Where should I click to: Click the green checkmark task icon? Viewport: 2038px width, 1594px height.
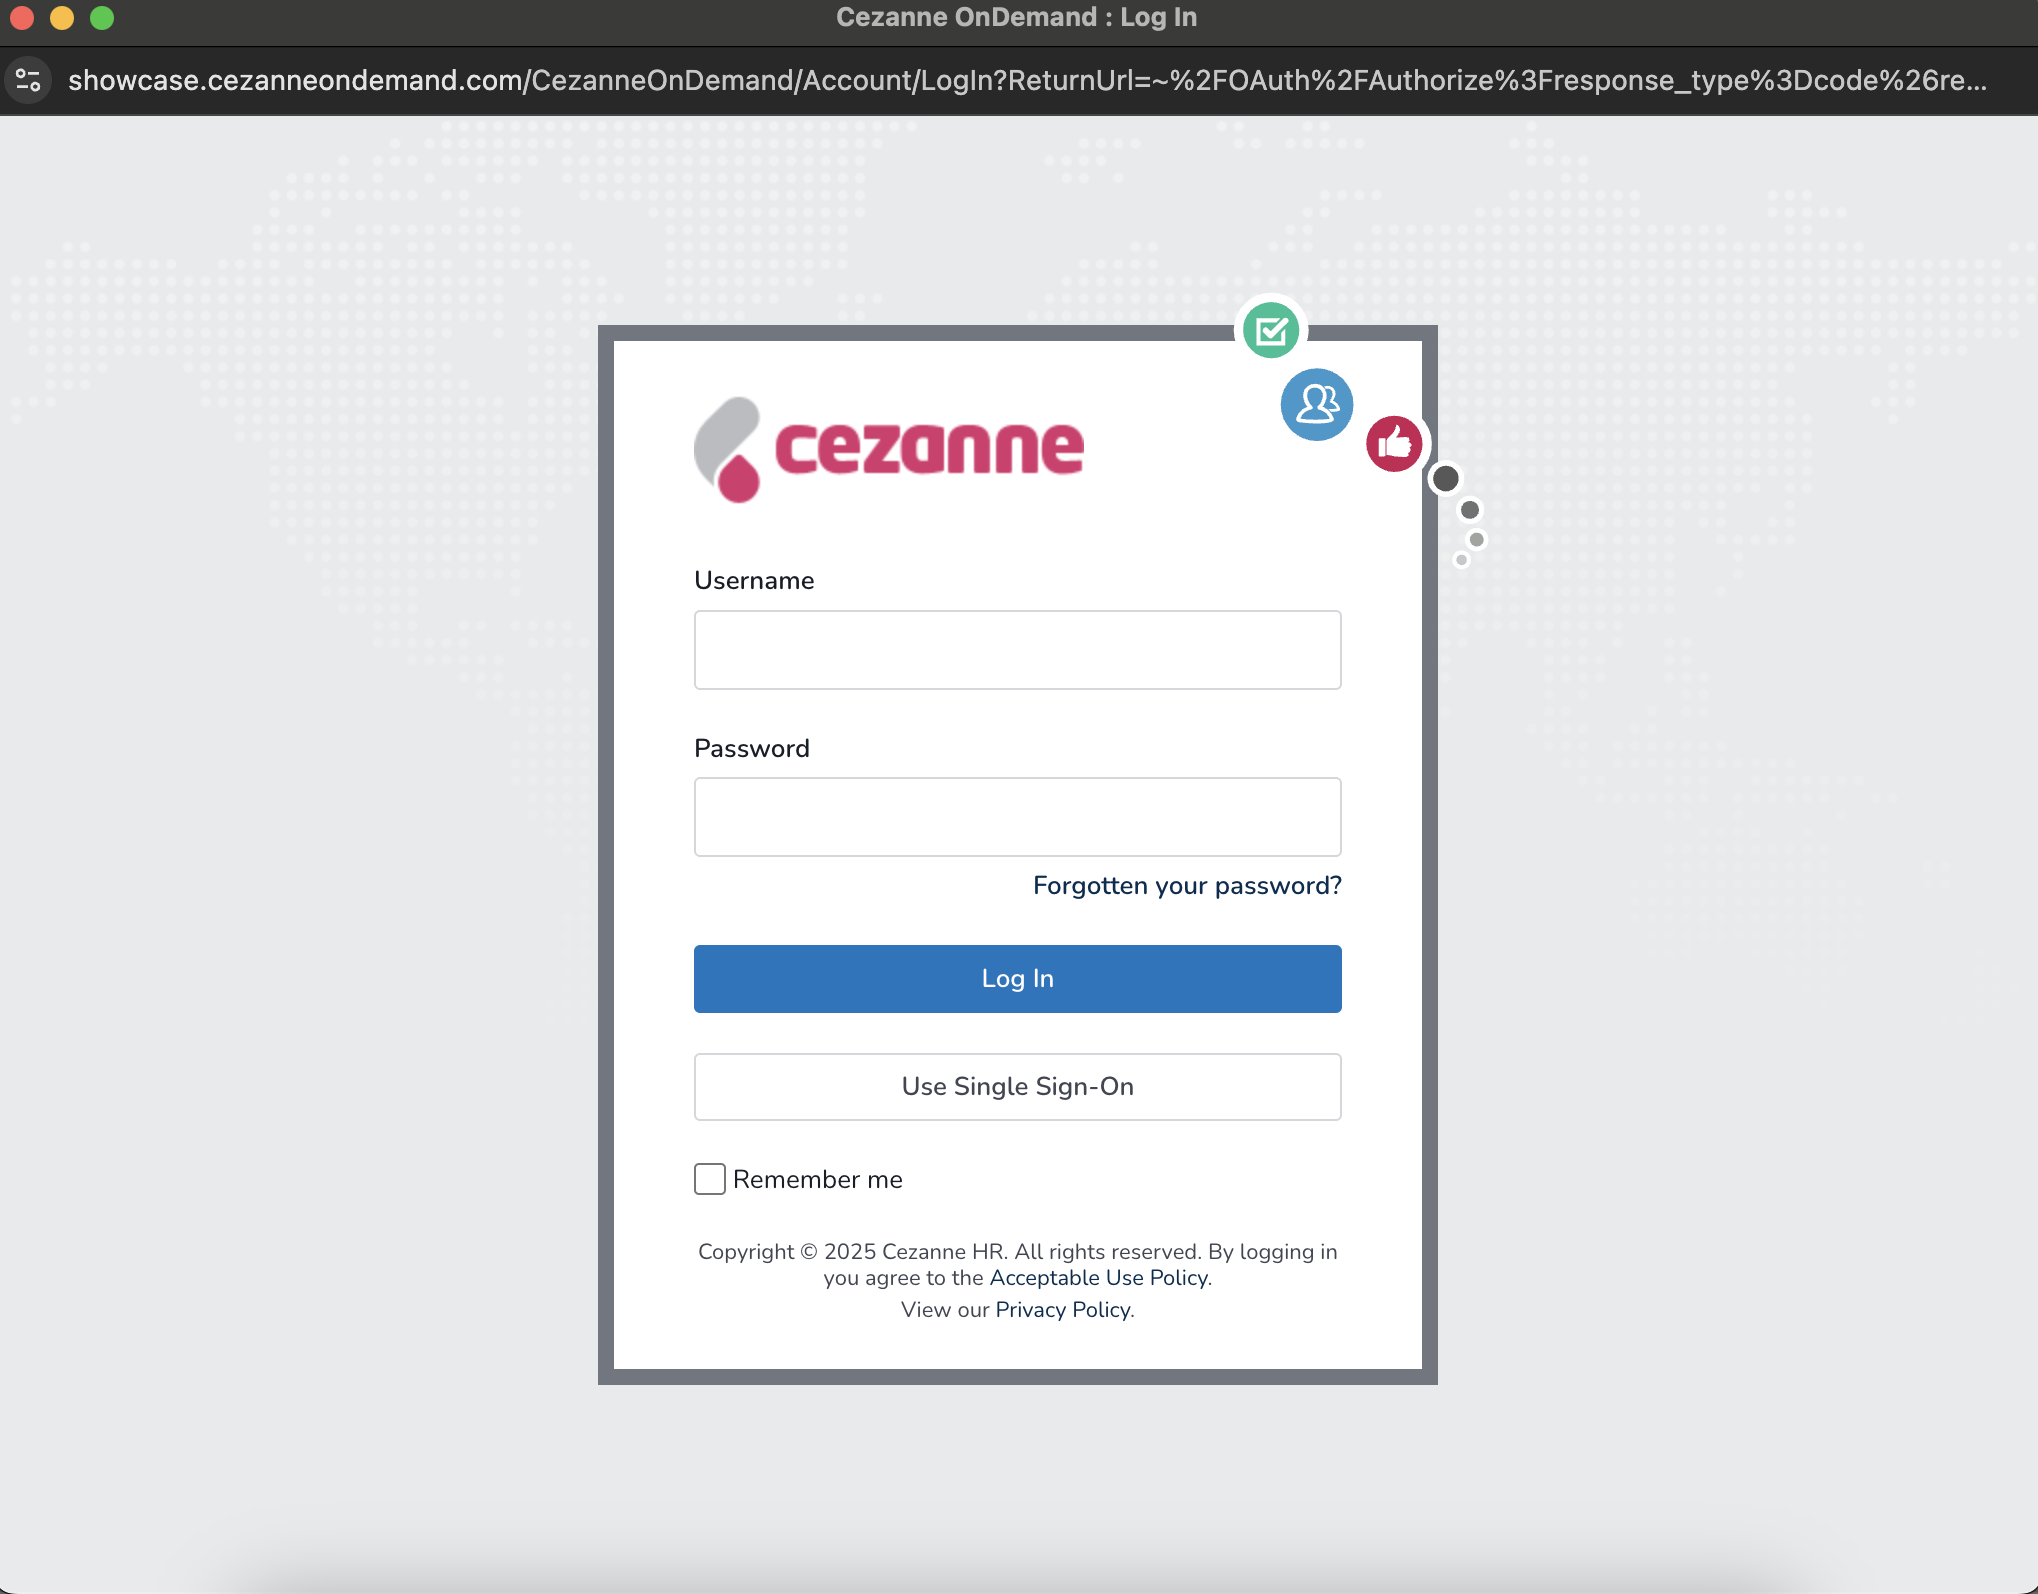pyautogui.click(x=1271, y=330)
